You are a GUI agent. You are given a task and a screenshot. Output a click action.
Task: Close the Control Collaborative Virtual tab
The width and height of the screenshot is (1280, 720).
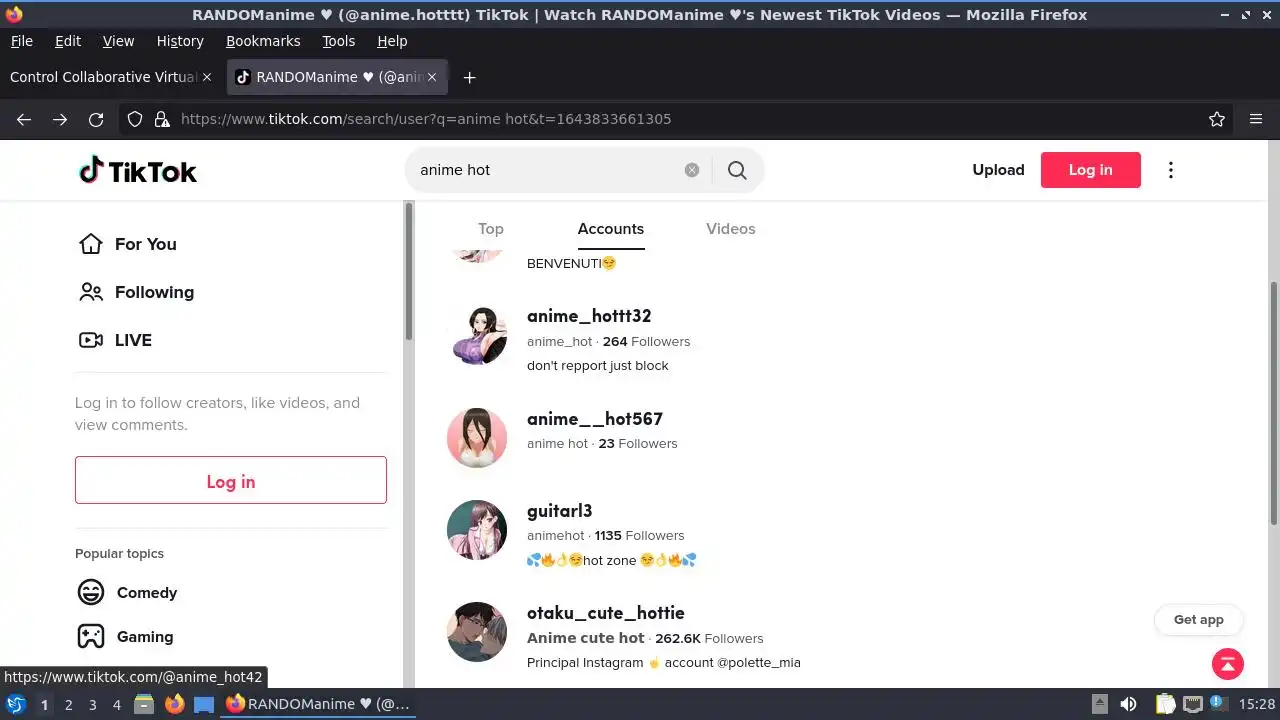click(x=207, y=77)
